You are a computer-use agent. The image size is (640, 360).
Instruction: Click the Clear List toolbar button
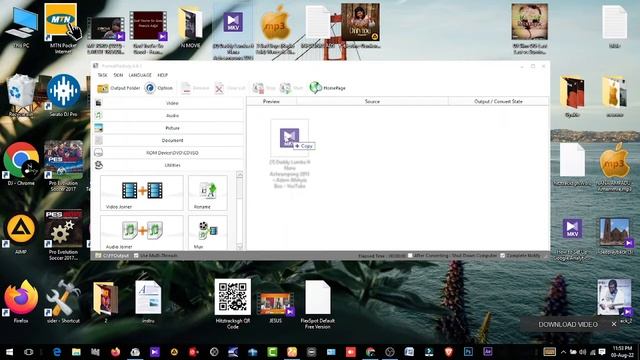(x=230, y=88)
